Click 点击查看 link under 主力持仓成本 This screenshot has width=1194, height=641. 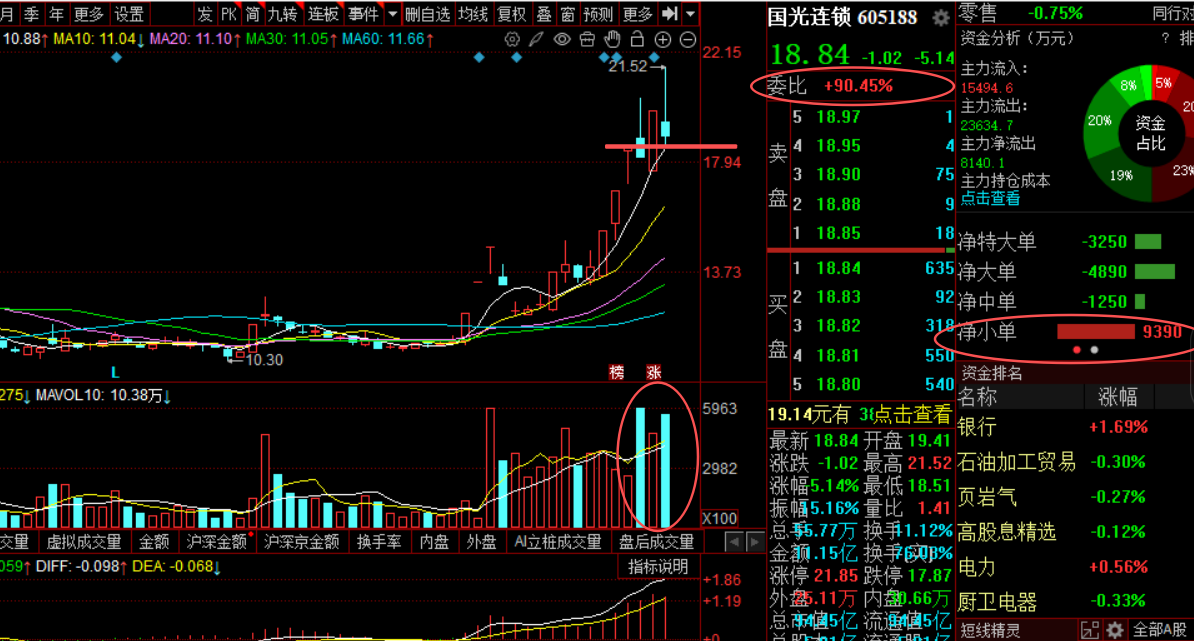pos(990,199)
